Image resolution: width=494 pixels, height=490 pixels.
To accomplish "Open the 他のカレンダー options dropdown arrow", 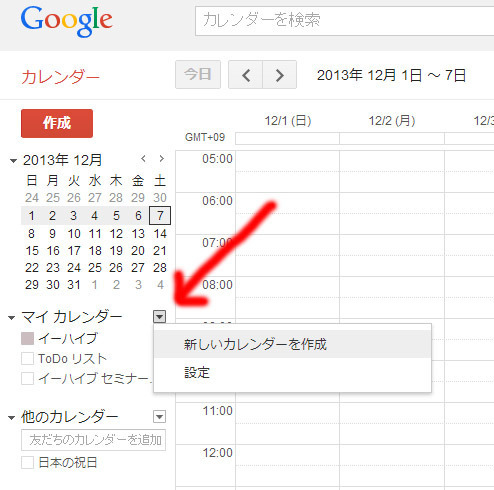I will 160,417.
